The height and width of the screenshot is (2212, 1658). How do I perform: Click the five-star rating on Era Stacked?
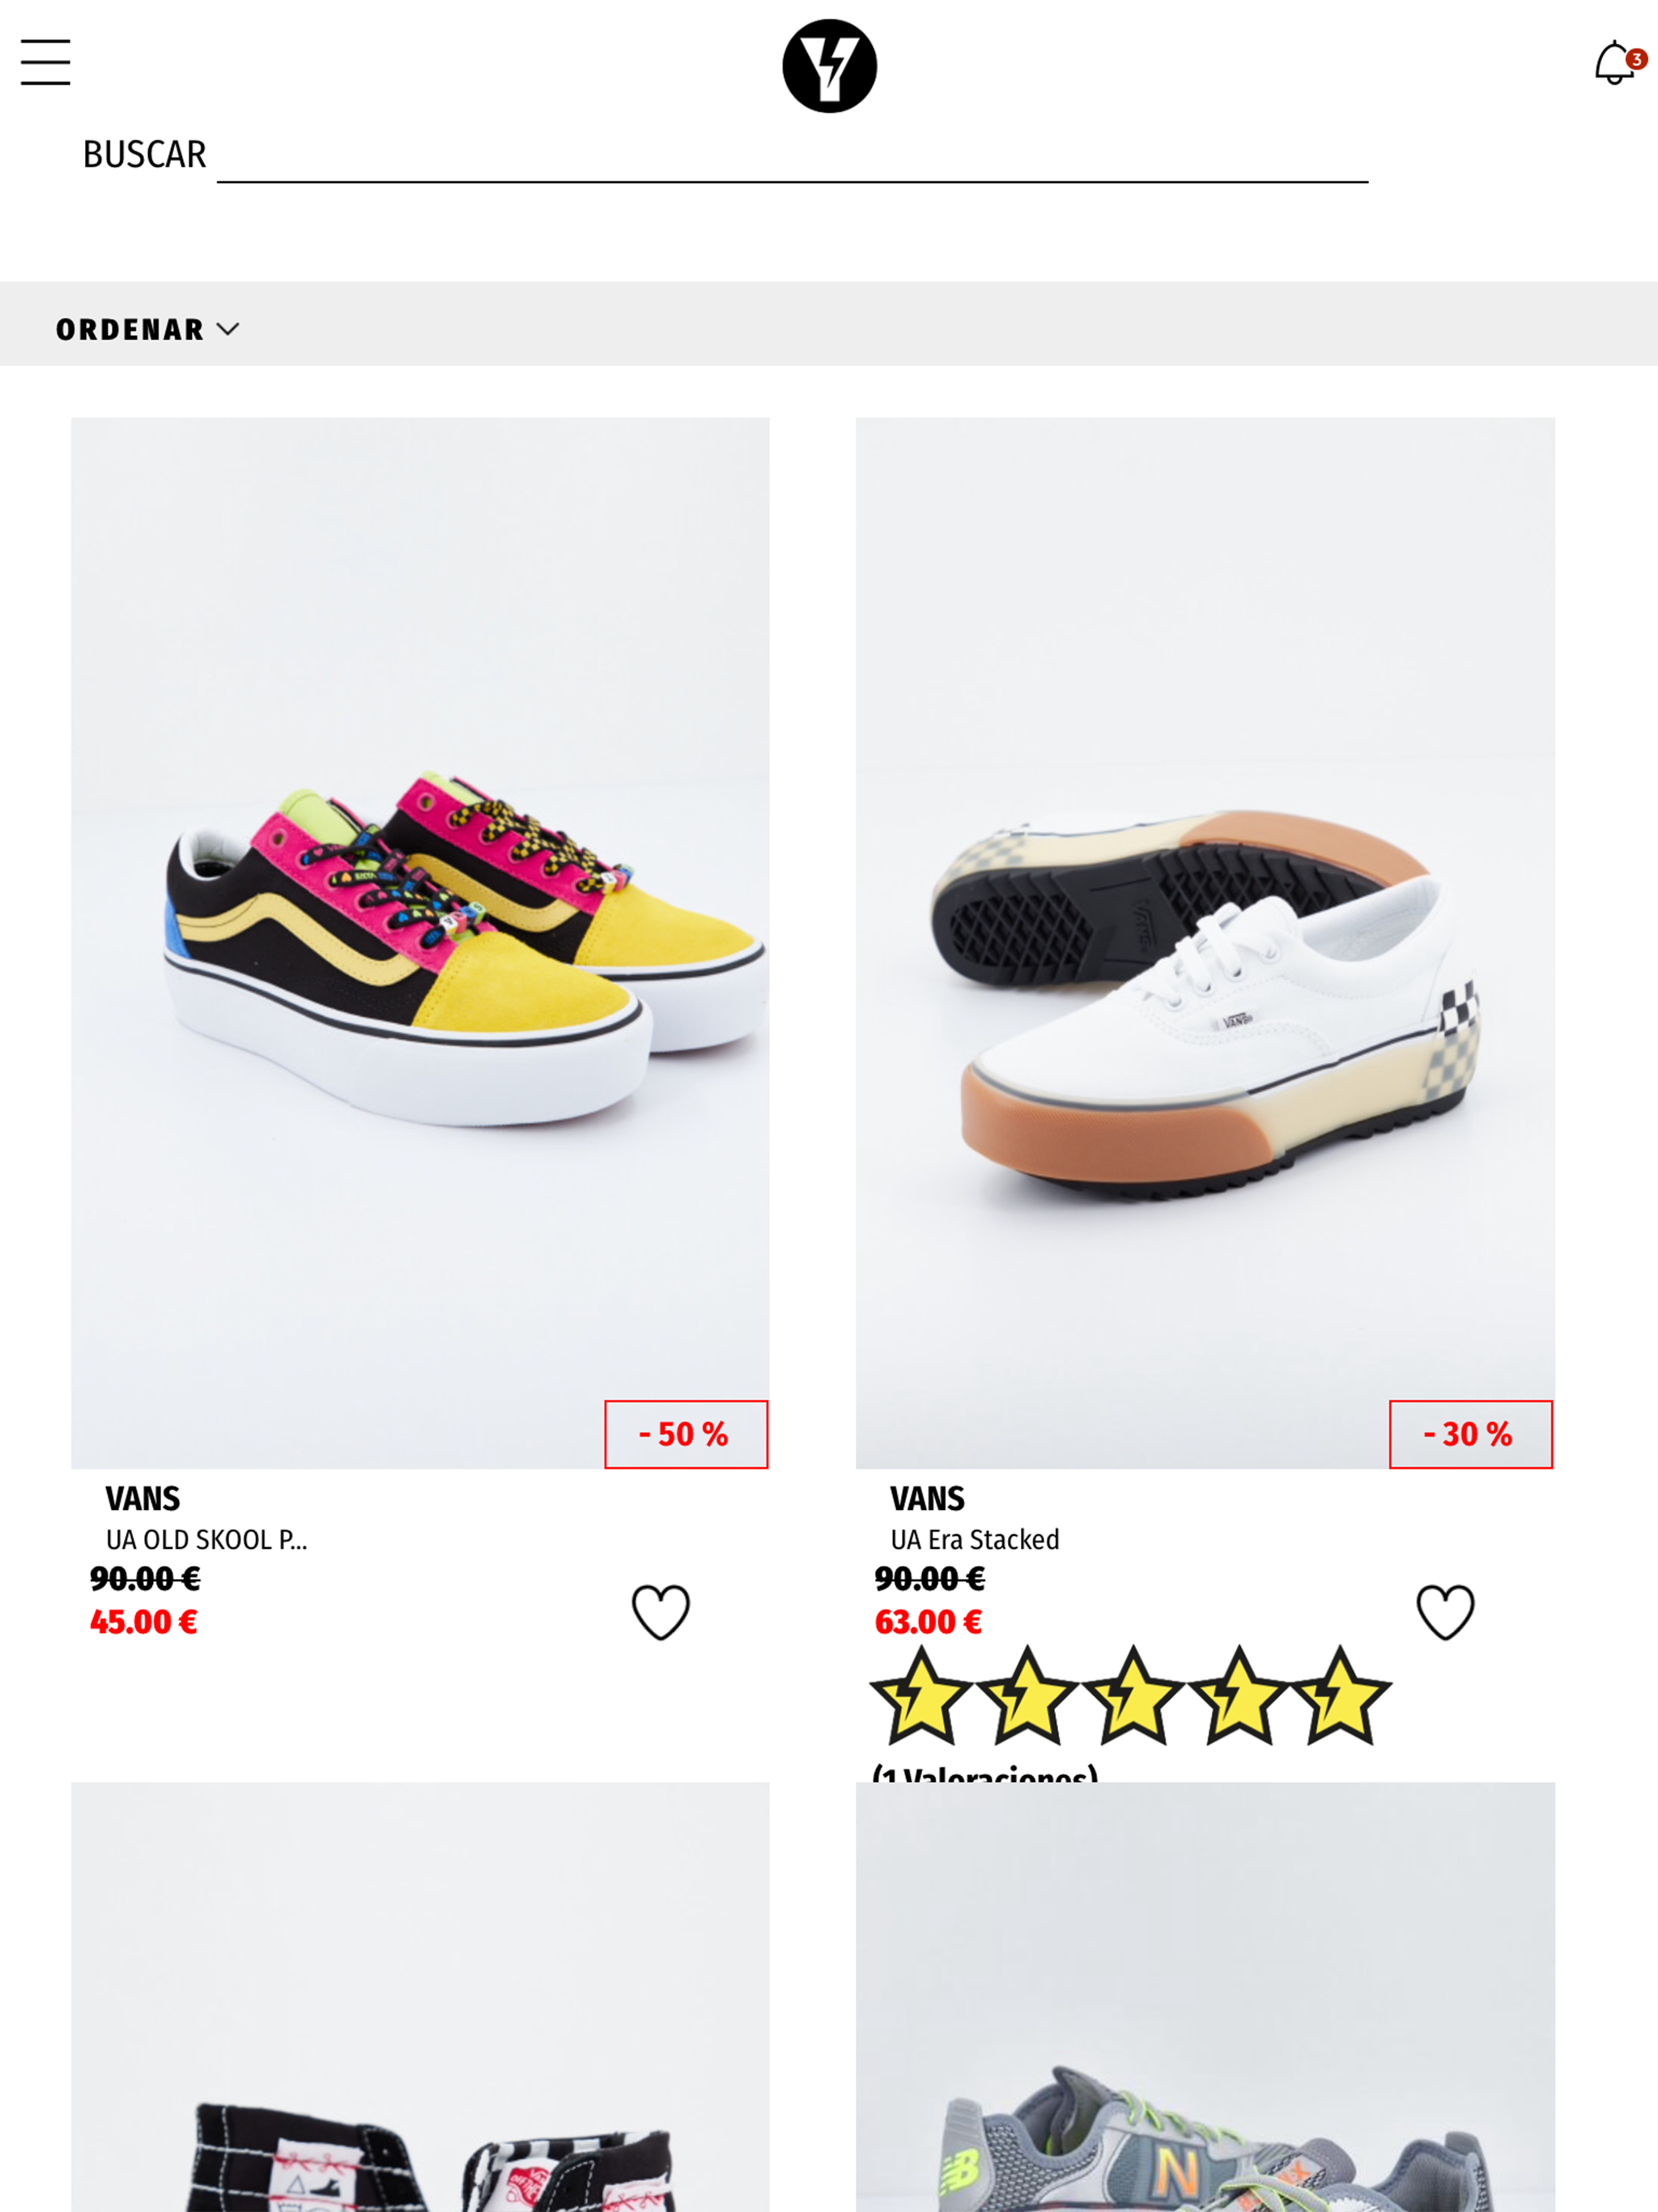click(x=1131, y=1696)
